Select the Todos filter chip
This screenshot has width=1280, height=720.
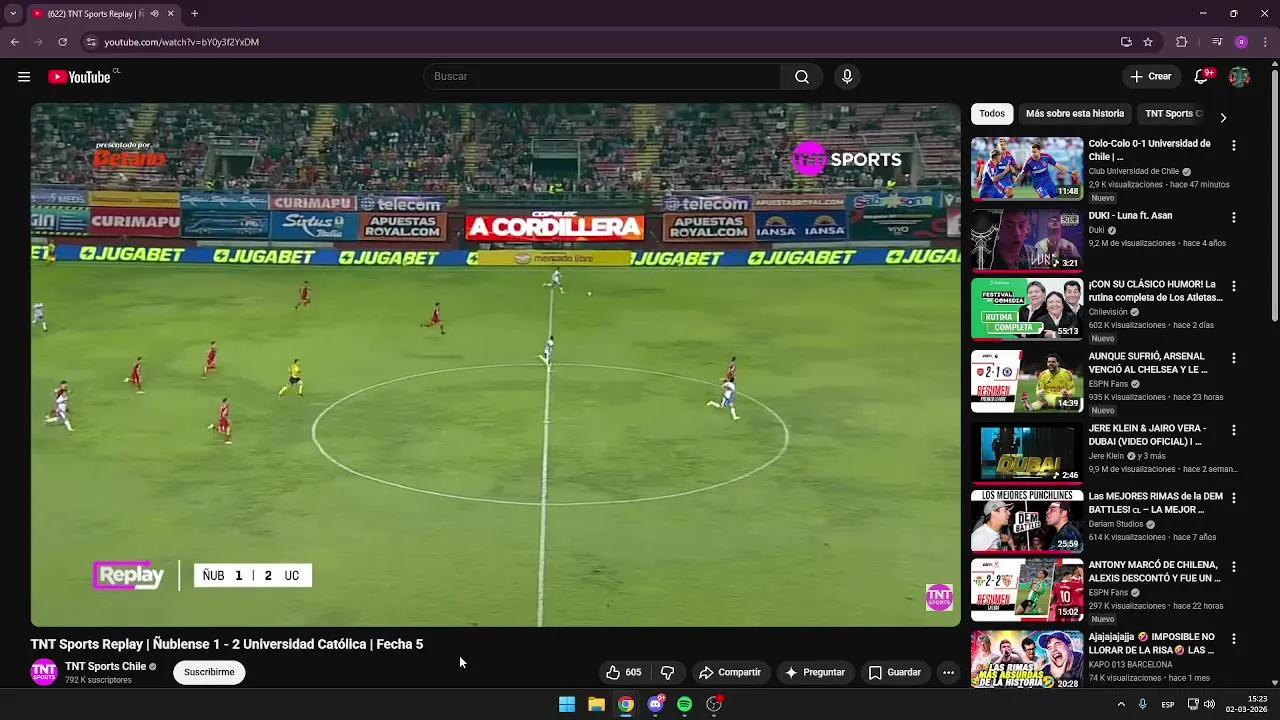pos(992,114)
